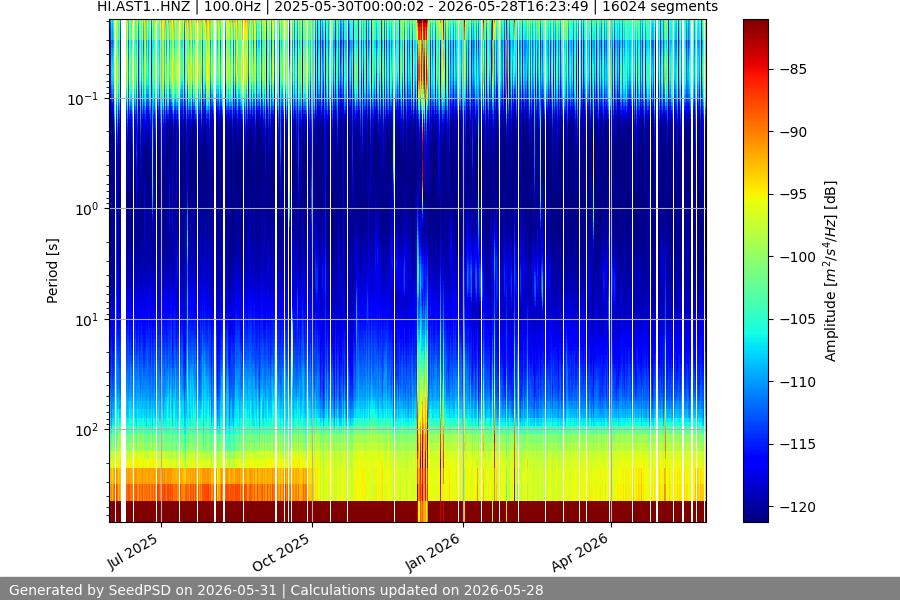Click the colorbar 'Amplitude [m²/s⁴/Hz] [dB]' label
This screenshot has height=600, width=900.
[x=831, y=271]
